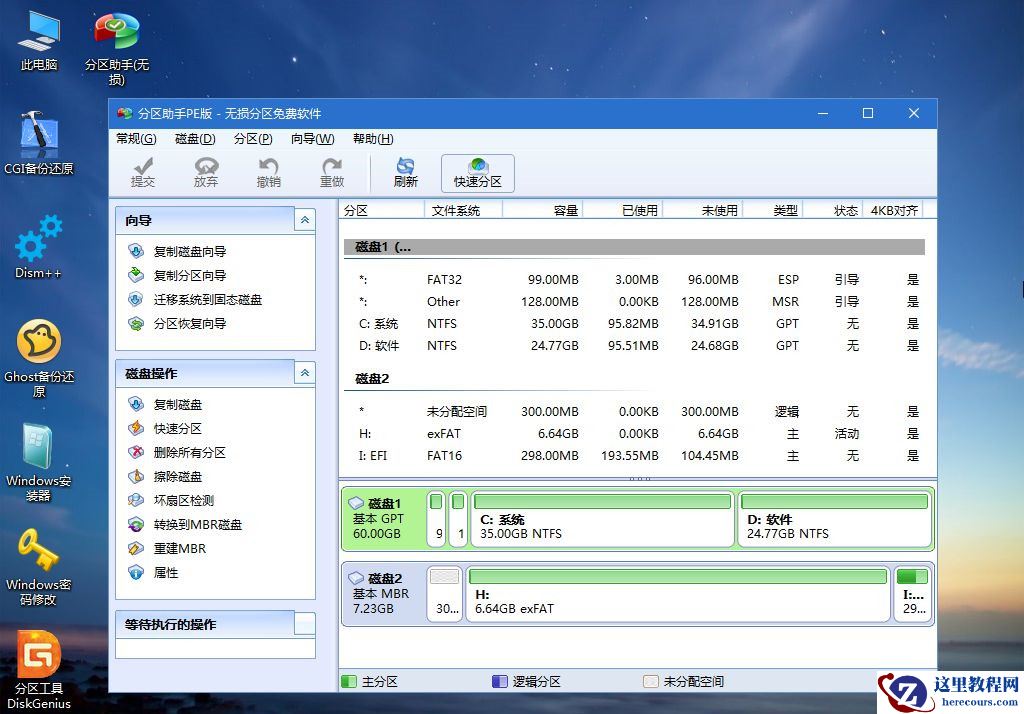1024x714 pixels.
Task: Collapse the 磁盘操作 panel
Action: click(x=304, y=372)
